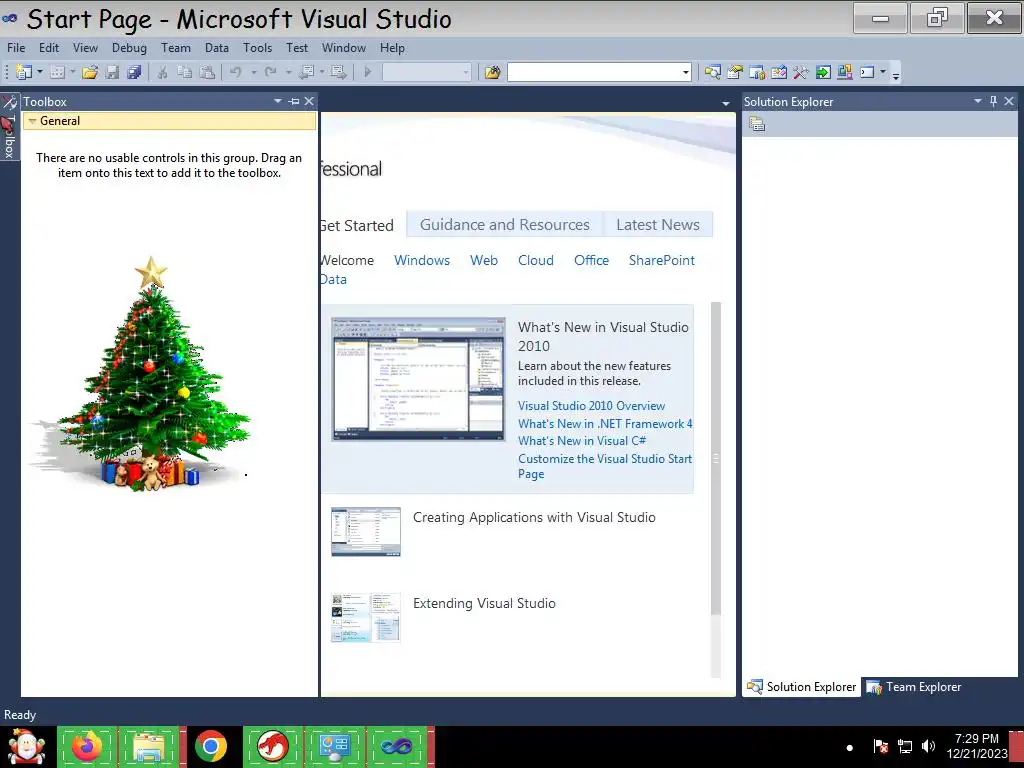Image resolution: width=1024 pixels, height=768 pixels.
Task: Click the Navigate Forward icon
Action: click(x=338, y=72)
